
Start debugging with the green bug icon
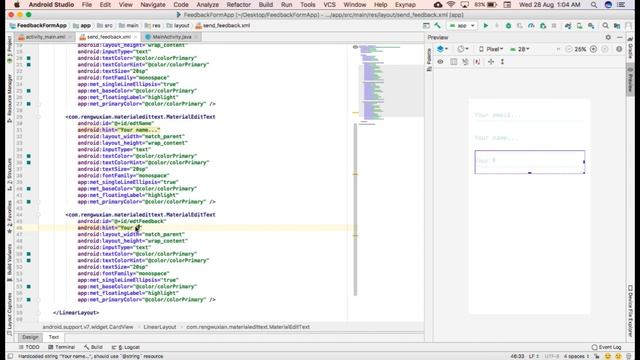coord(509,26)
